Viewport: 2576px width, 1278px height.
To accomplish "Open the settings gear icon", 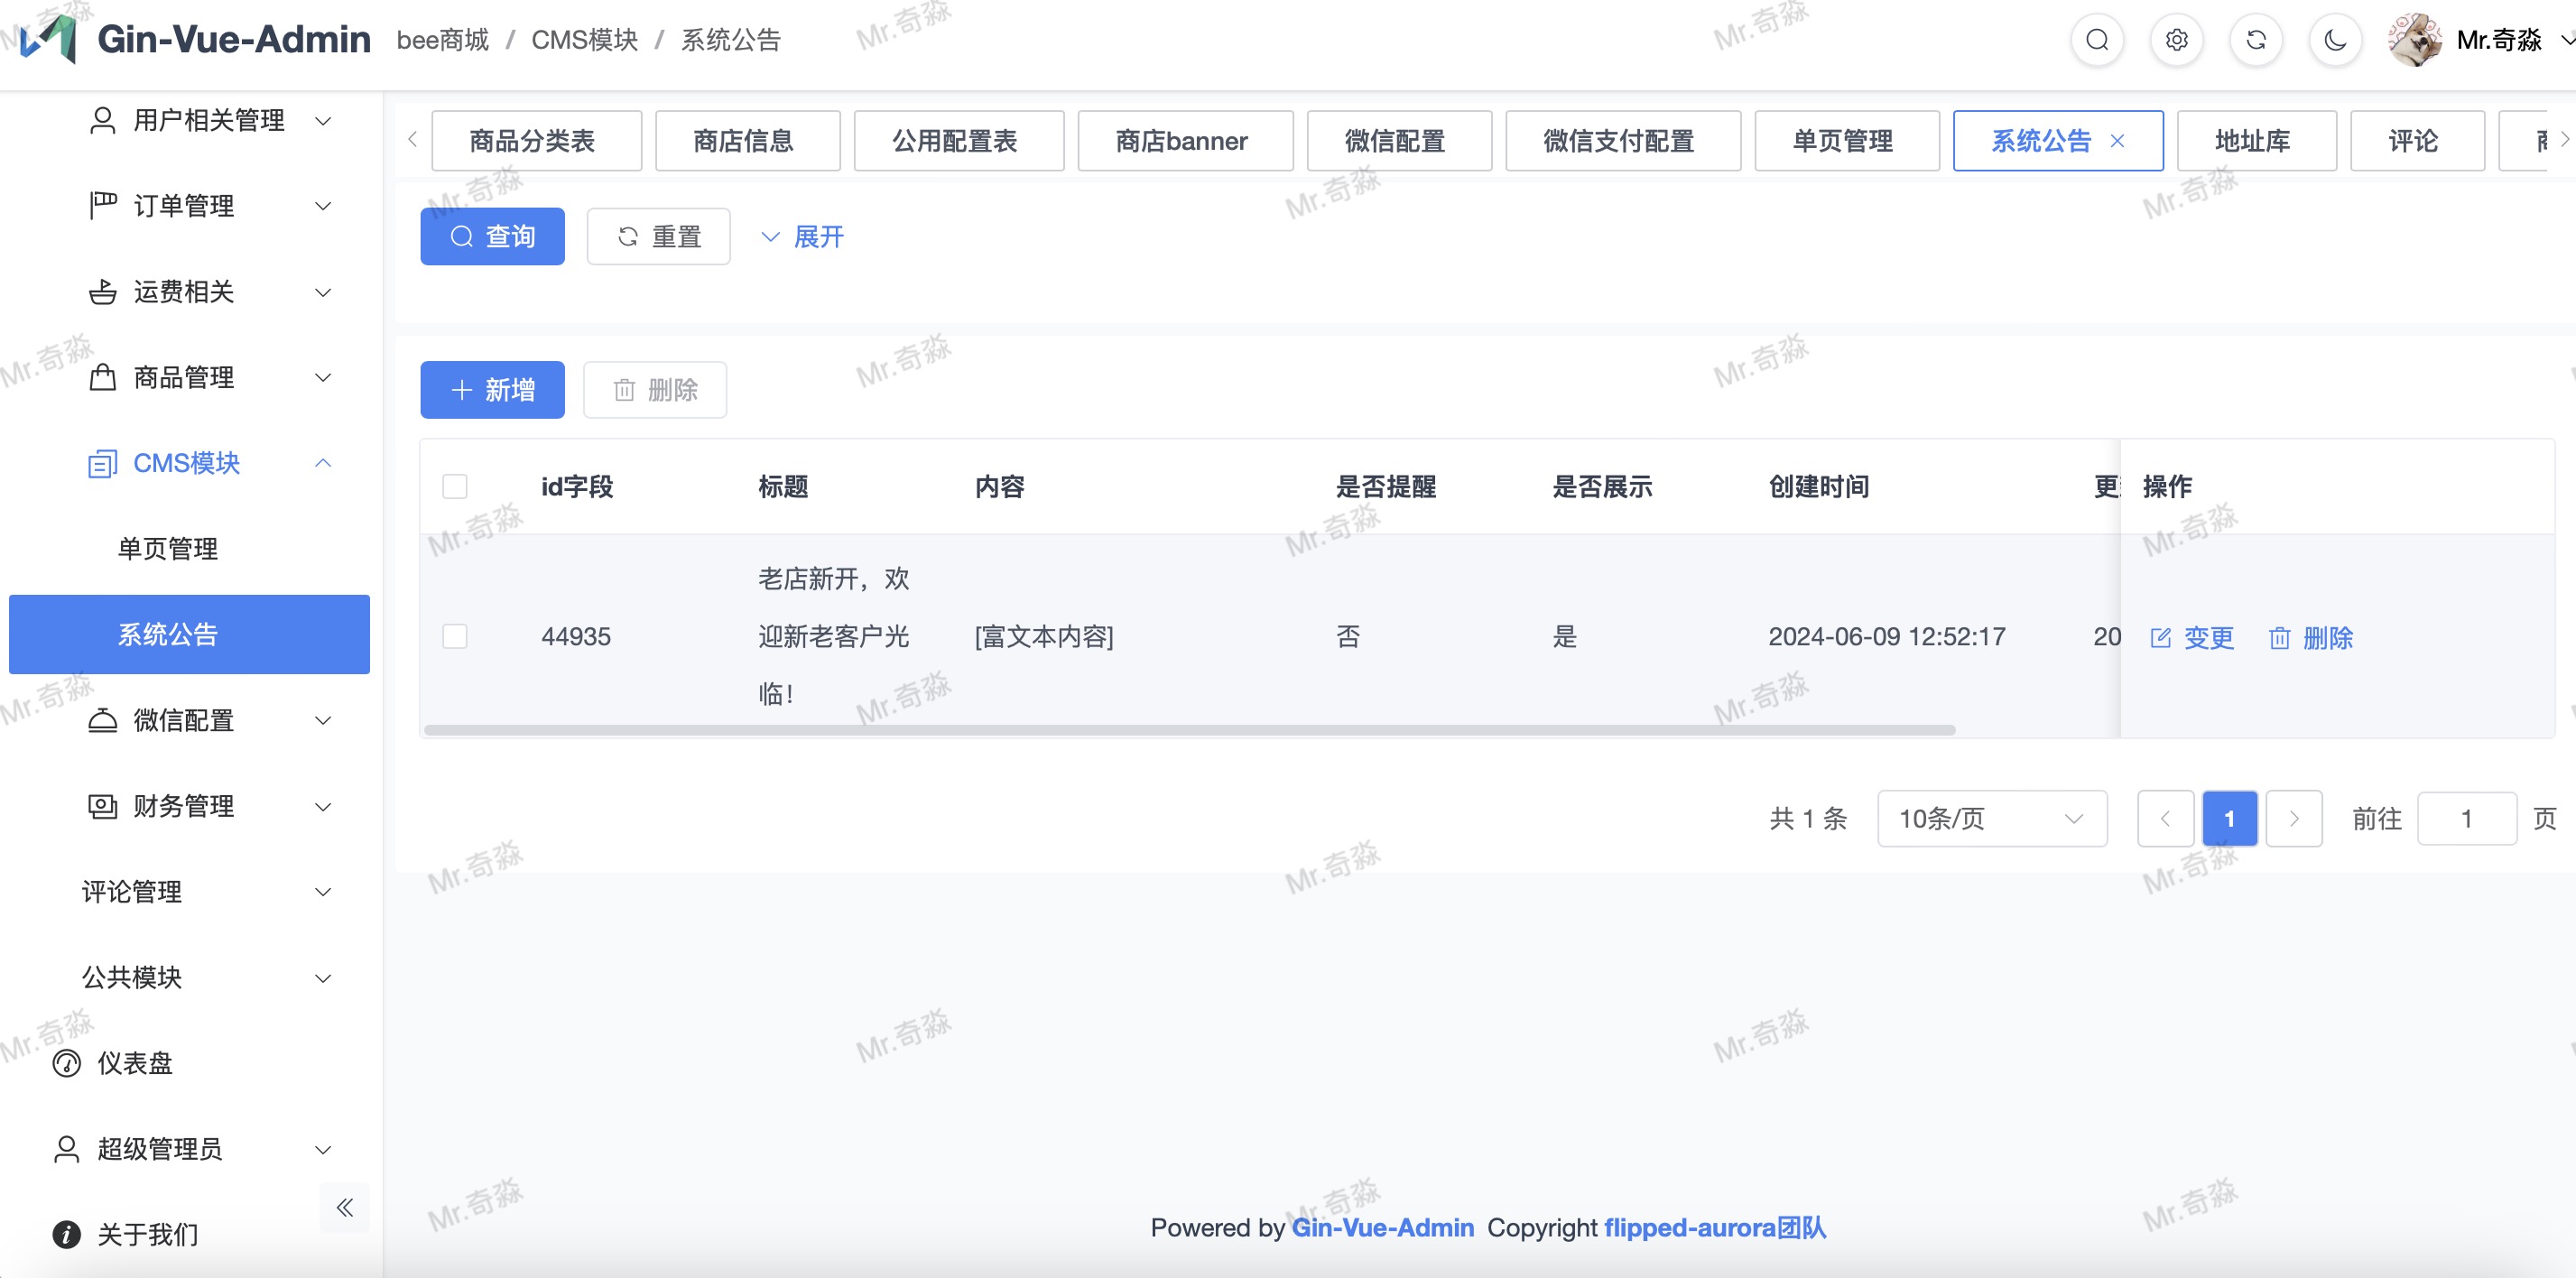I will click(x=2177, y=40).
